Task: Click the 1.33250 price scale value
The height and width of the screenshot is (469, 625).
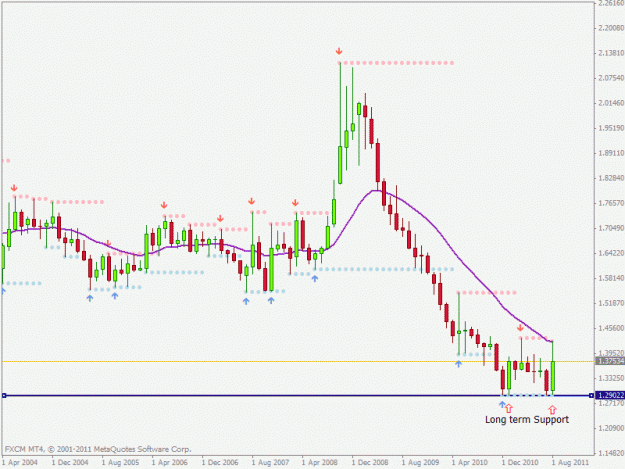Action: coord(611,378)
